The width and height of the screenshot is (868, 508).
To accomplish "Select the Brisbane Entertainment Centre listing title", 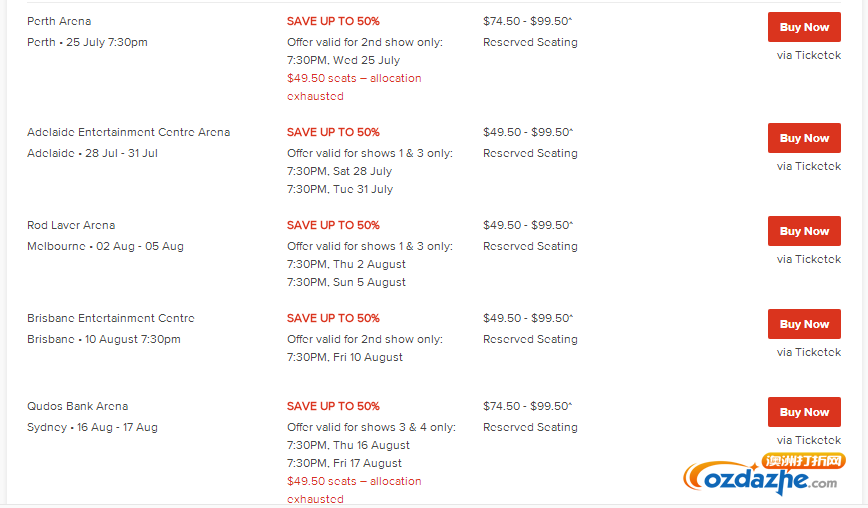I will [111, 318].
